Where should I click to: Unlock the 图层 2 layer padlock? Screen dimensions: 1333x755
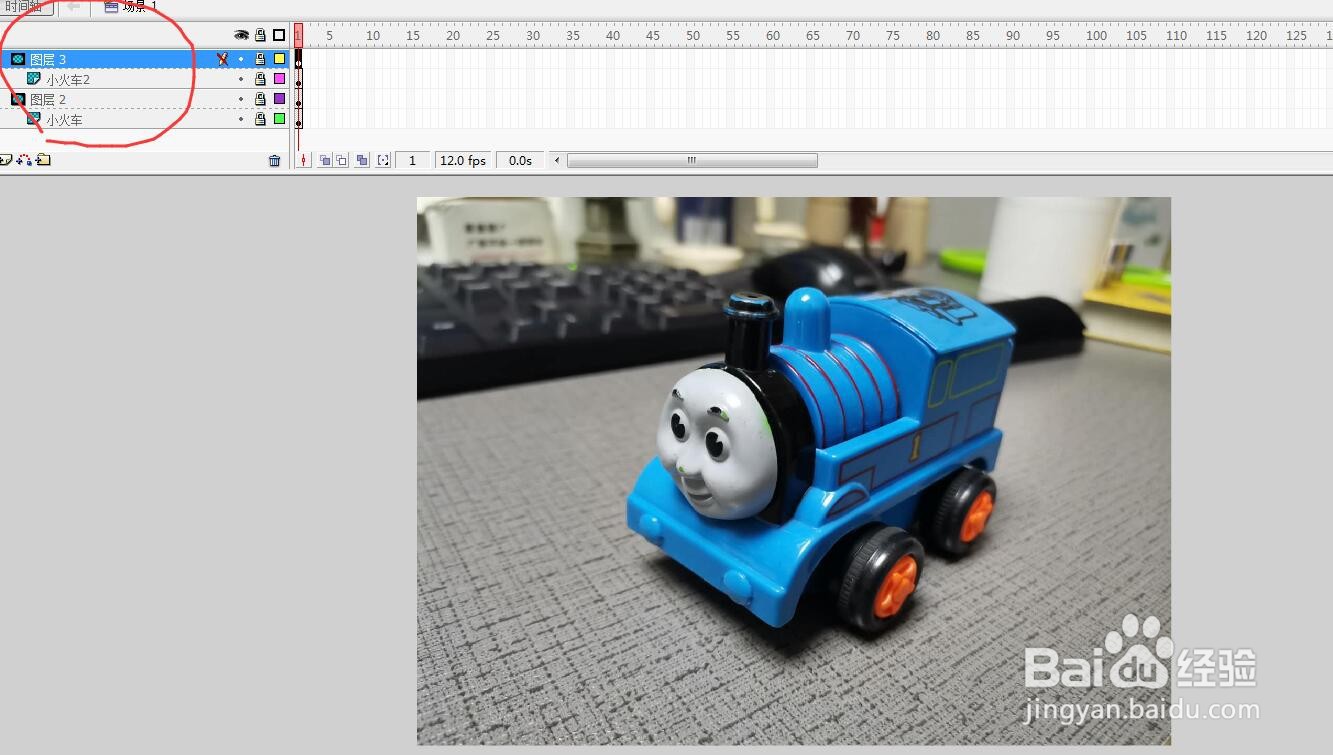[260, 99]
